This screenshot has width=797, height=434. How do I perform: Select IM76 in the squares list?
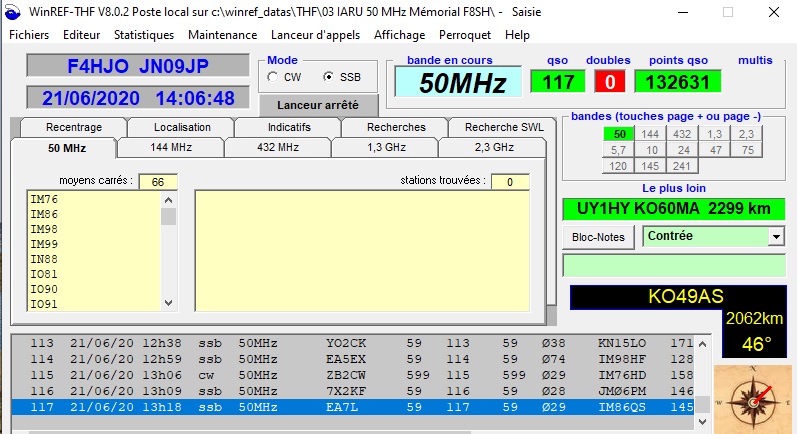(x=94, y=199)
